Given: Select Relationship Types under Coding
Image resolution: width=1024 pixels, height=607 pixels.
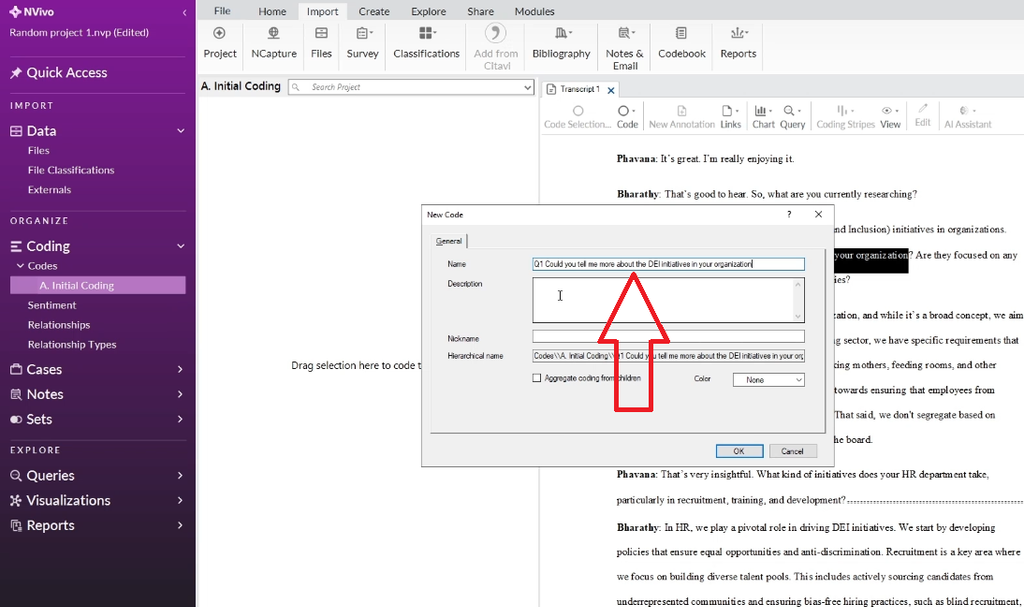Looking at the screenshot, I should click(72, 344).
